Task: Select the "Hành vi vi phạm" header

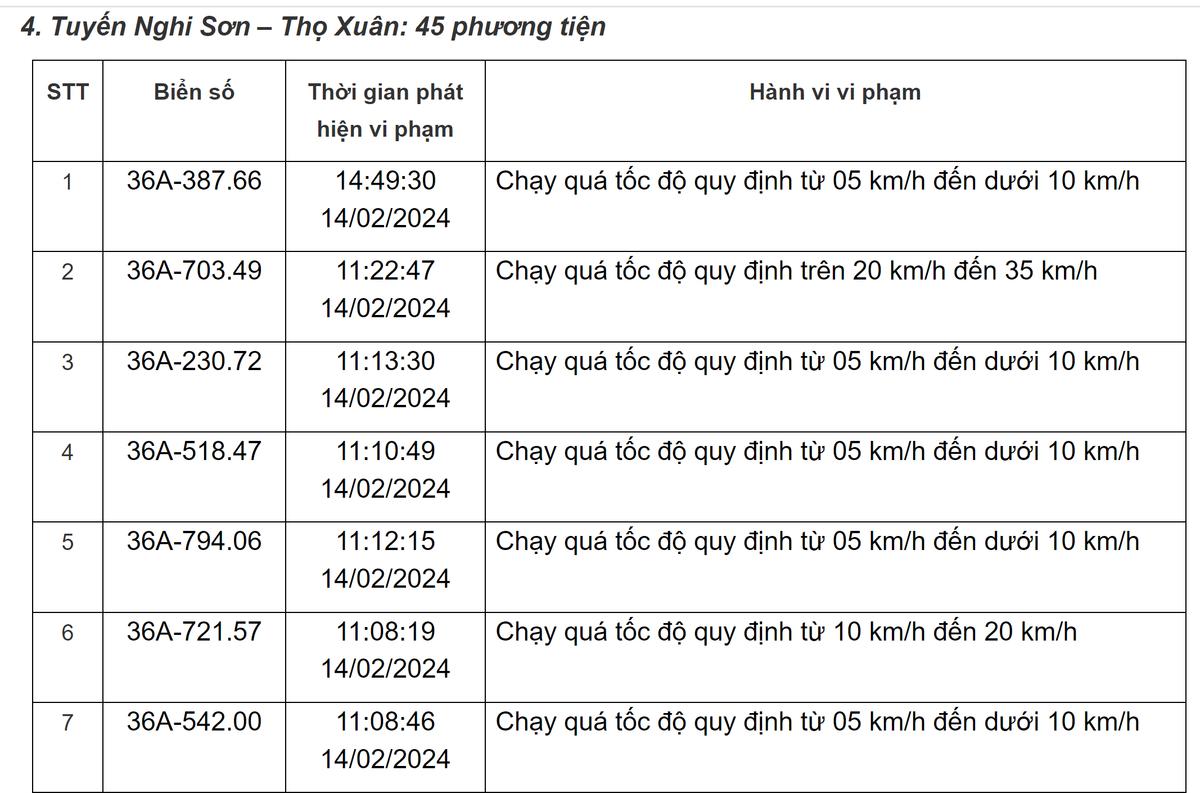Action: 835,93
